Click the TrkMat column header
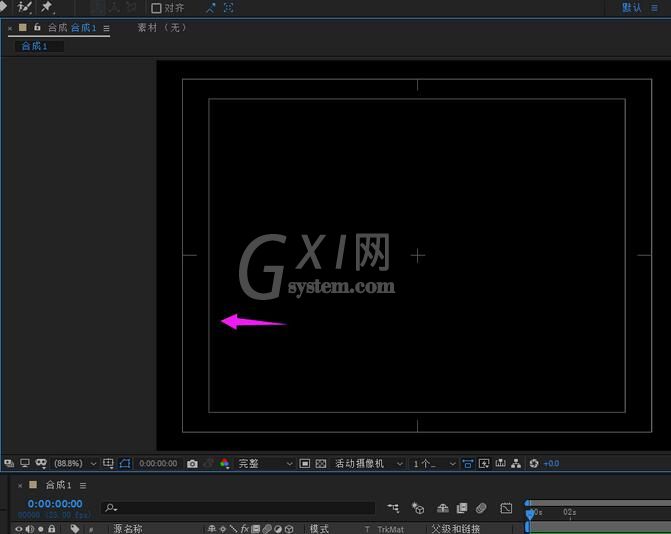 point(390,530)
